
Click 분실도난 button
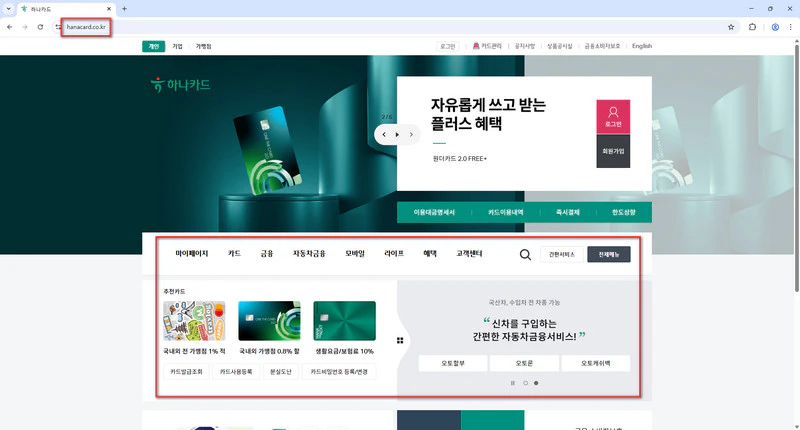[x=281, y=372]
